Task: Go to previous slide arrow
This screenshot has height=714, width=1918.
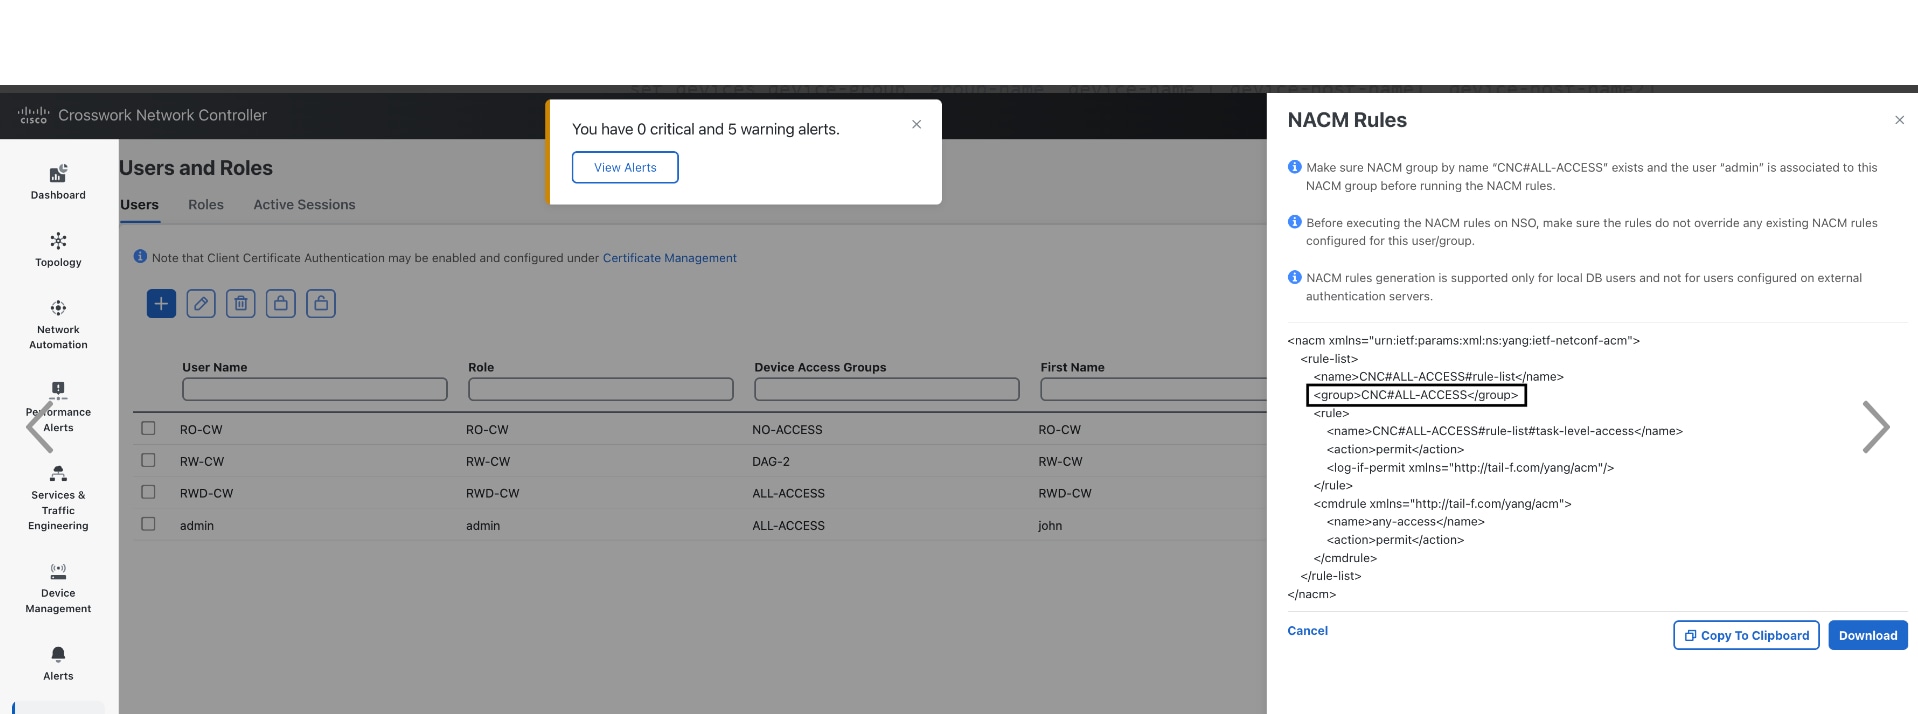Action: tap(40, 427)
